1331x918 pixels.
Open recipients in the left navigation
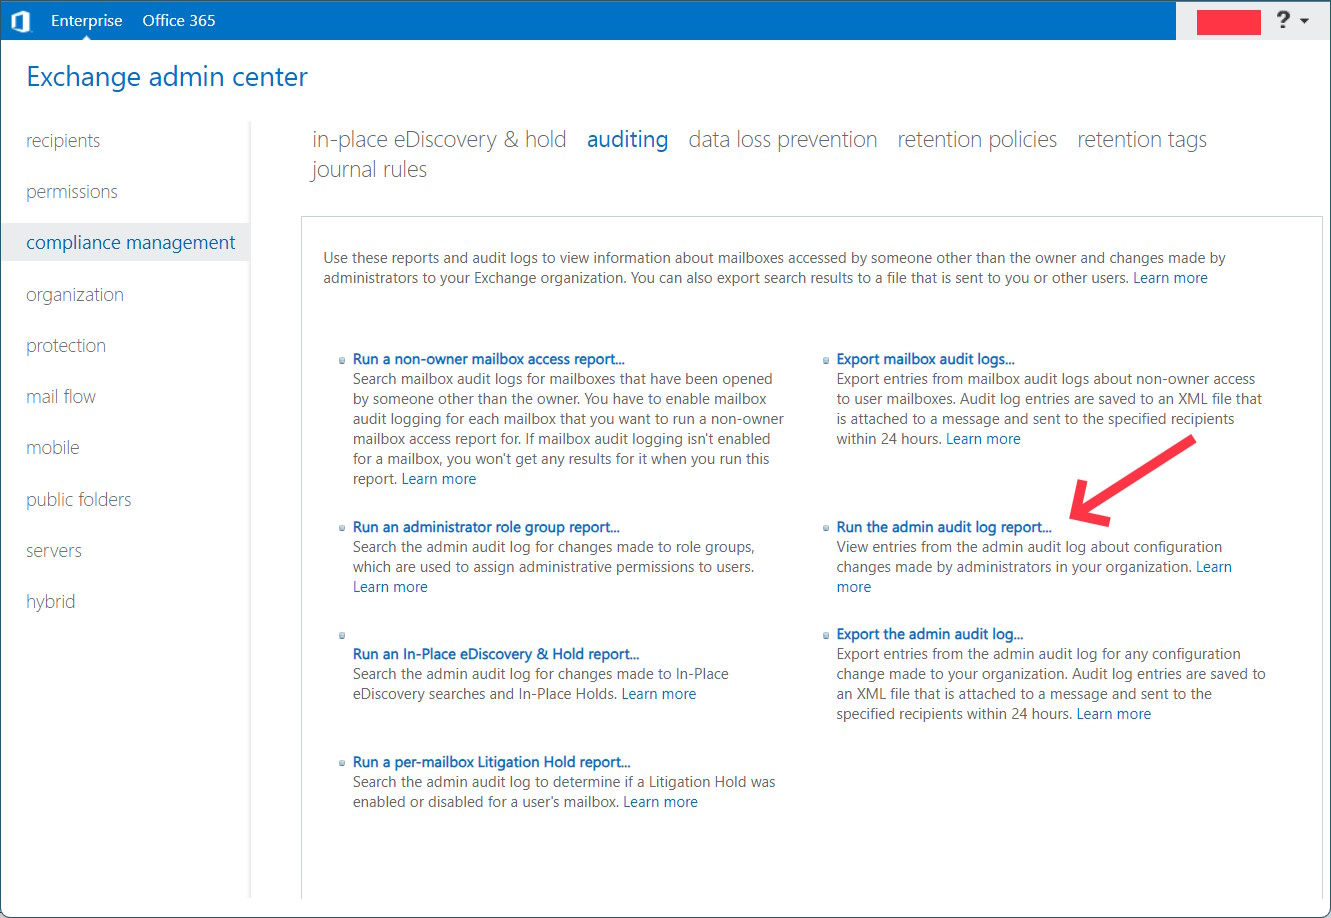click(x=63, y=141)
